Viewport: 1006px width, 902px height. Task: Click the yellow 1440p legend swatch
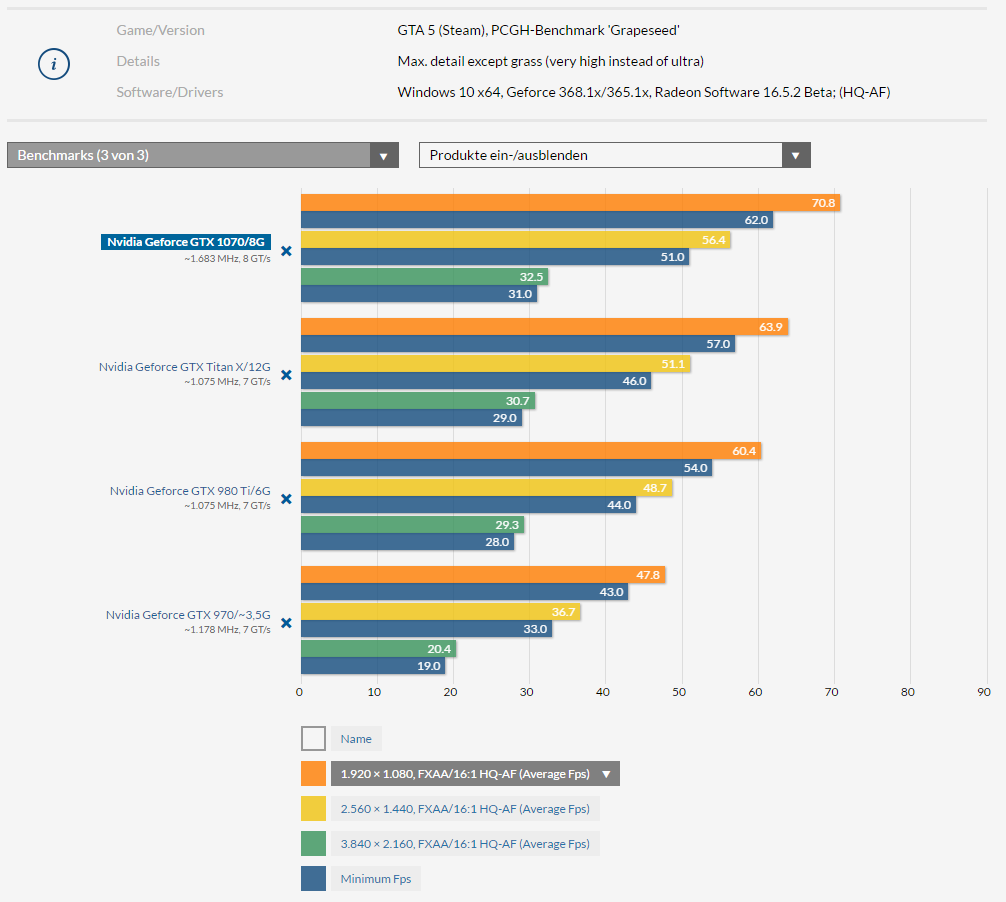314,808
